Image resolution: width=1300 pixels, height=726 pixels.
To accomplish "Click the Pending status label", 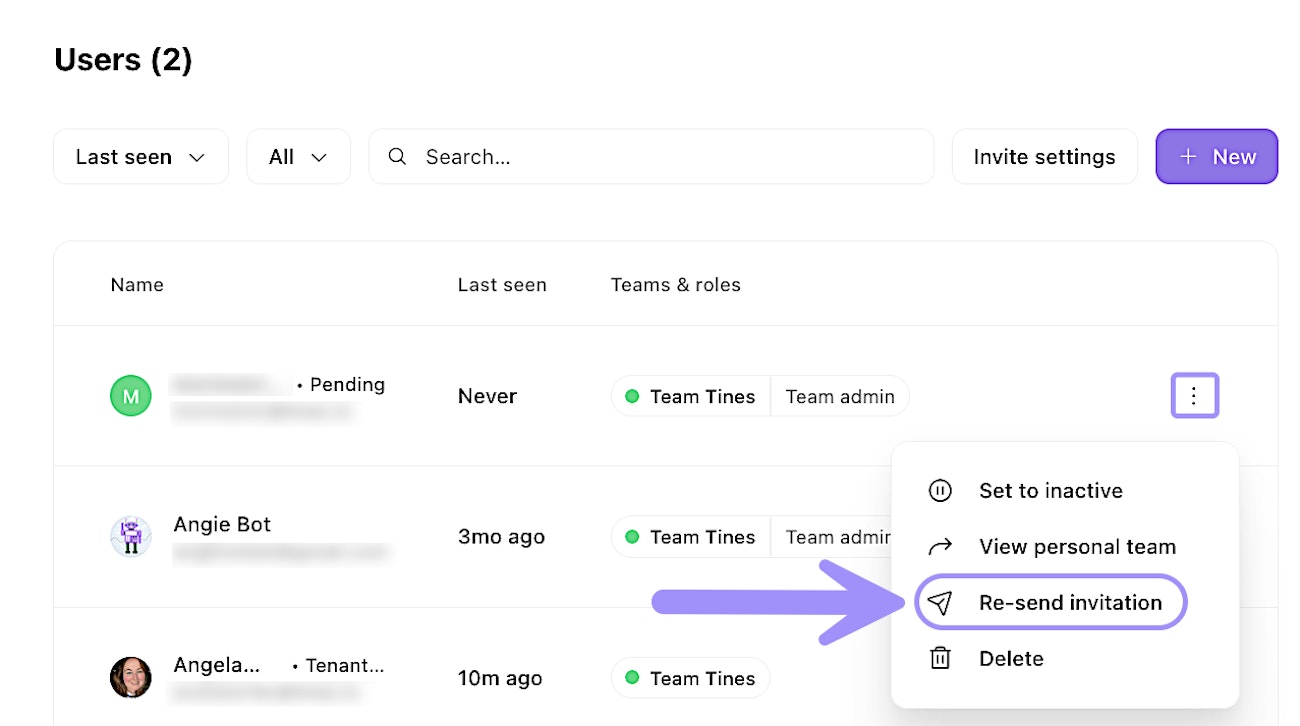I will click(x=347, y=384).
